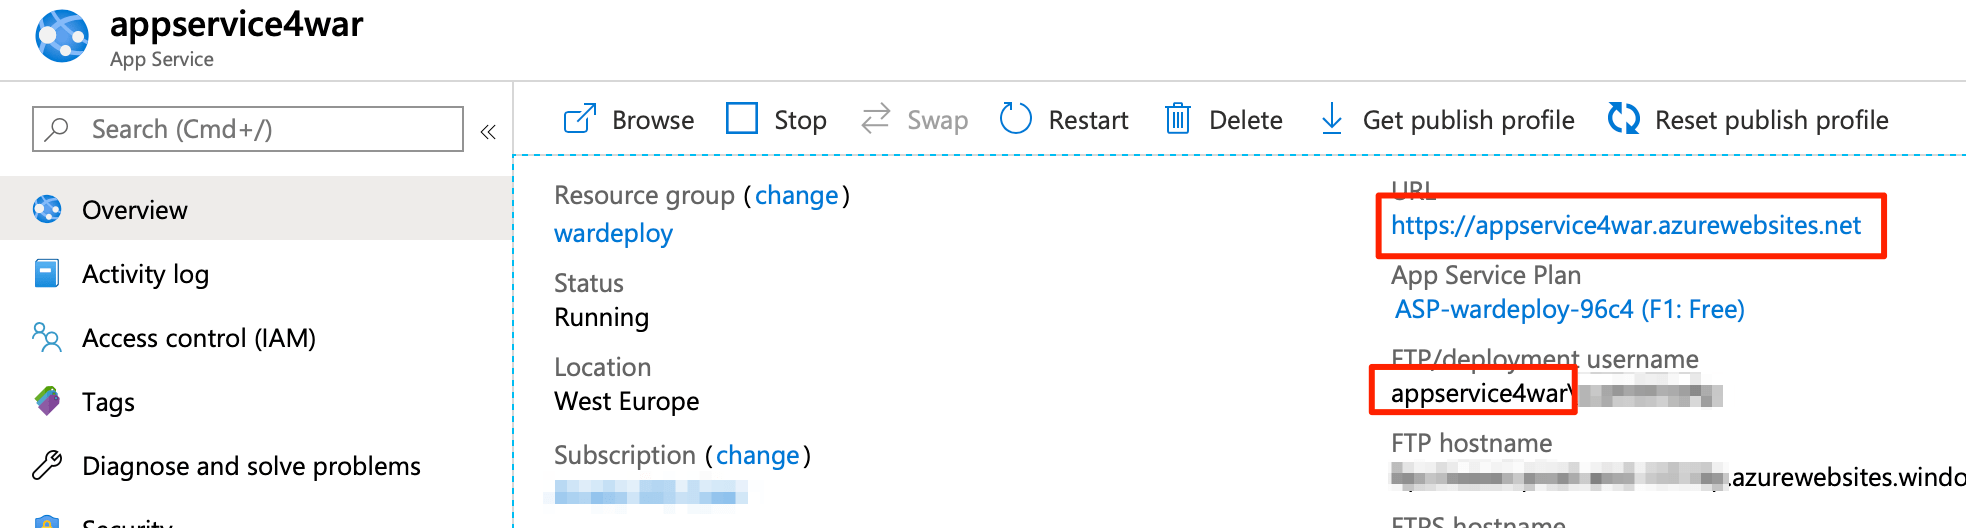
Task: Click the Restart circular arrow icon
Action: [1015, 118]
